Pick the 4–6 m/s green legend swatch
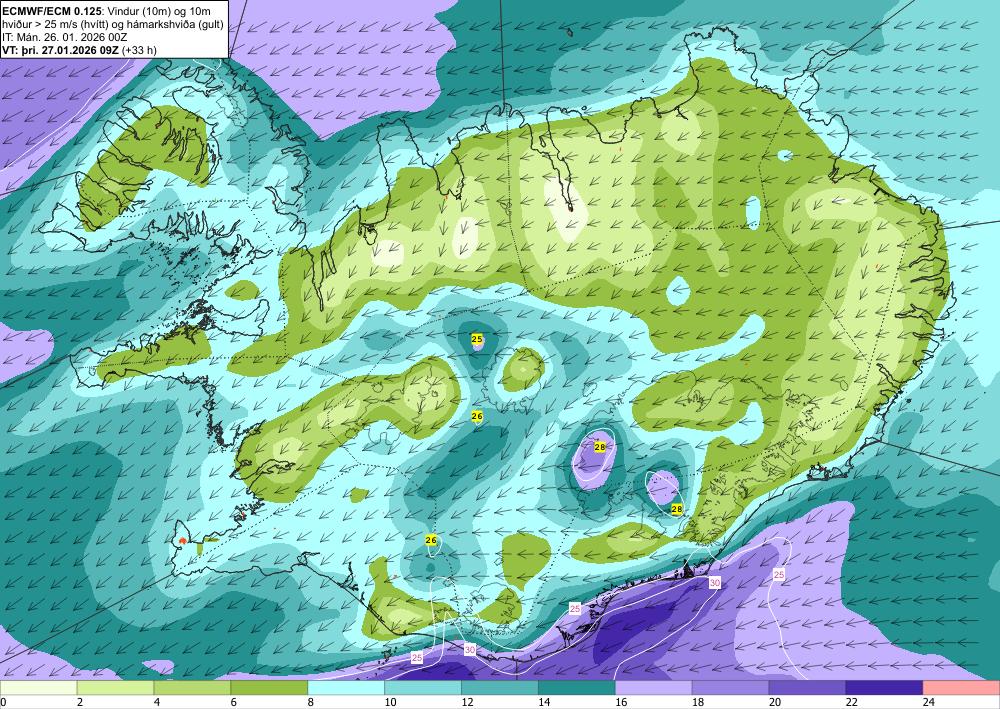1000x709 pixels. tap(192, 688)
